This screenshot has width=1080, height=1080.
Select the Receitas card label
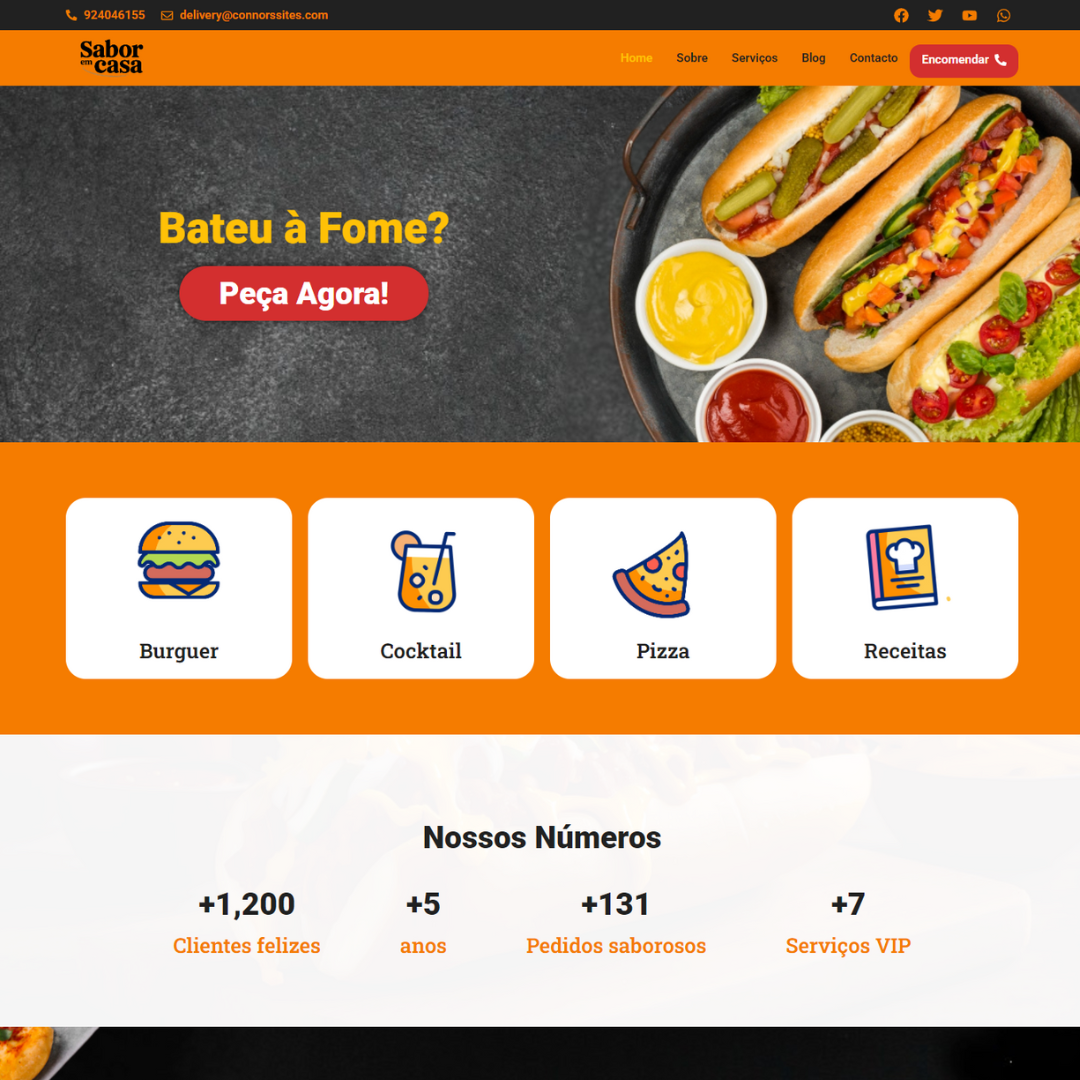(904, 651)
